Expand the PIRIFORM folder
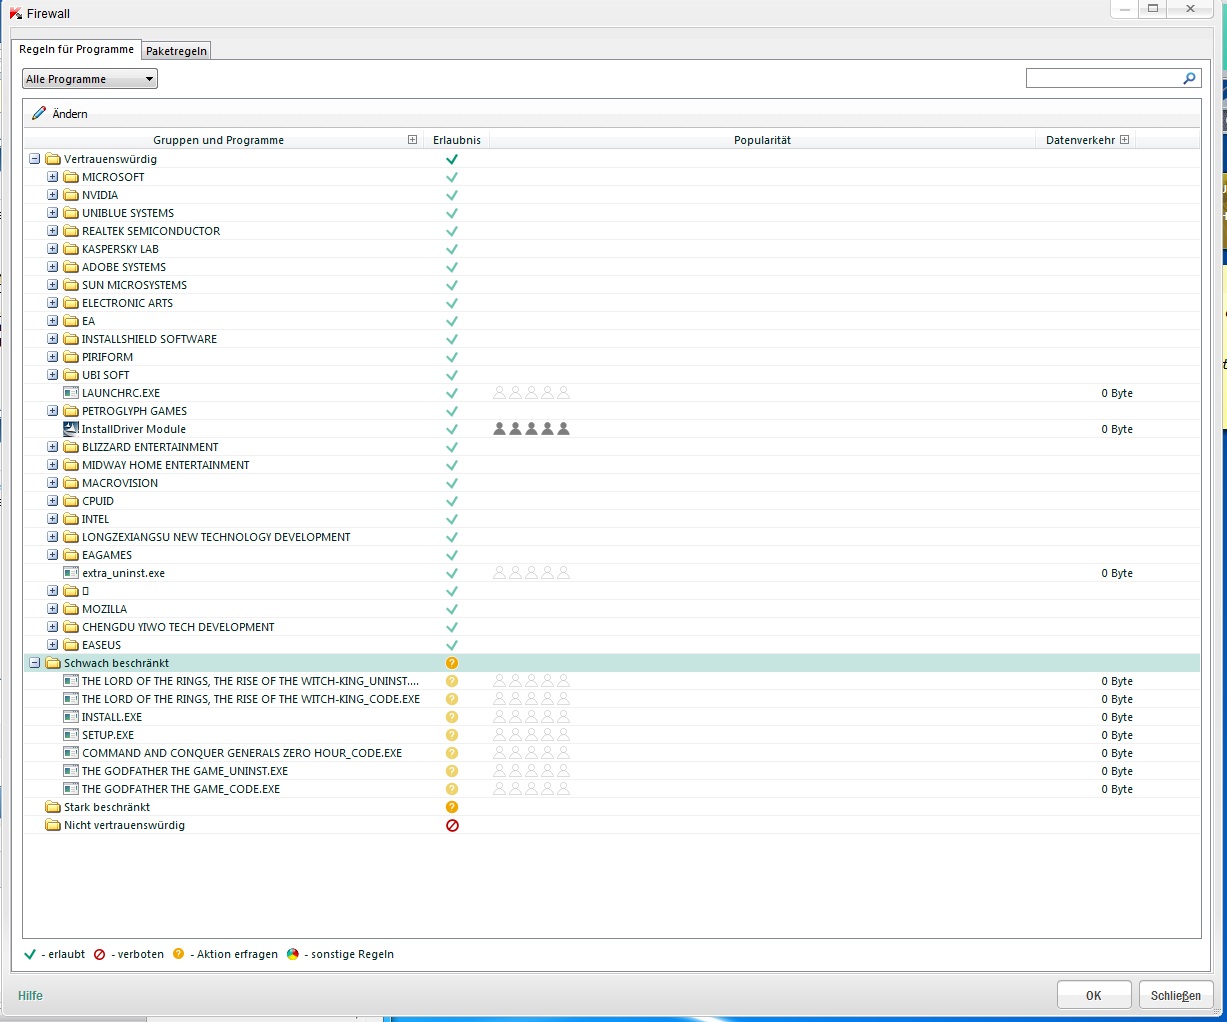 [x=53, y=357]
